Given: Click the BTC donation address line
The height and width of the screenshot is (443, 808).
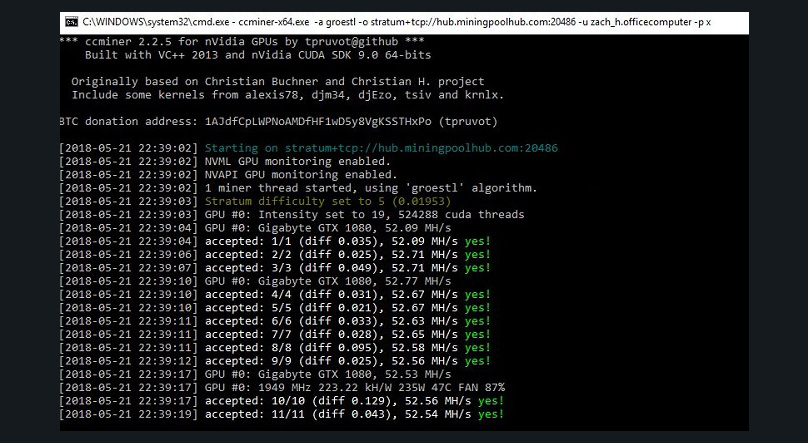Looking at the screenshot, I should pos(279,122).
